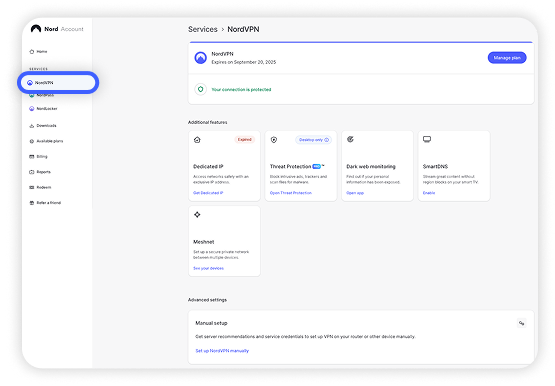555x386 pixels.
Task: Open Refer a friend in sidebar
Action: tap(45, 203)
